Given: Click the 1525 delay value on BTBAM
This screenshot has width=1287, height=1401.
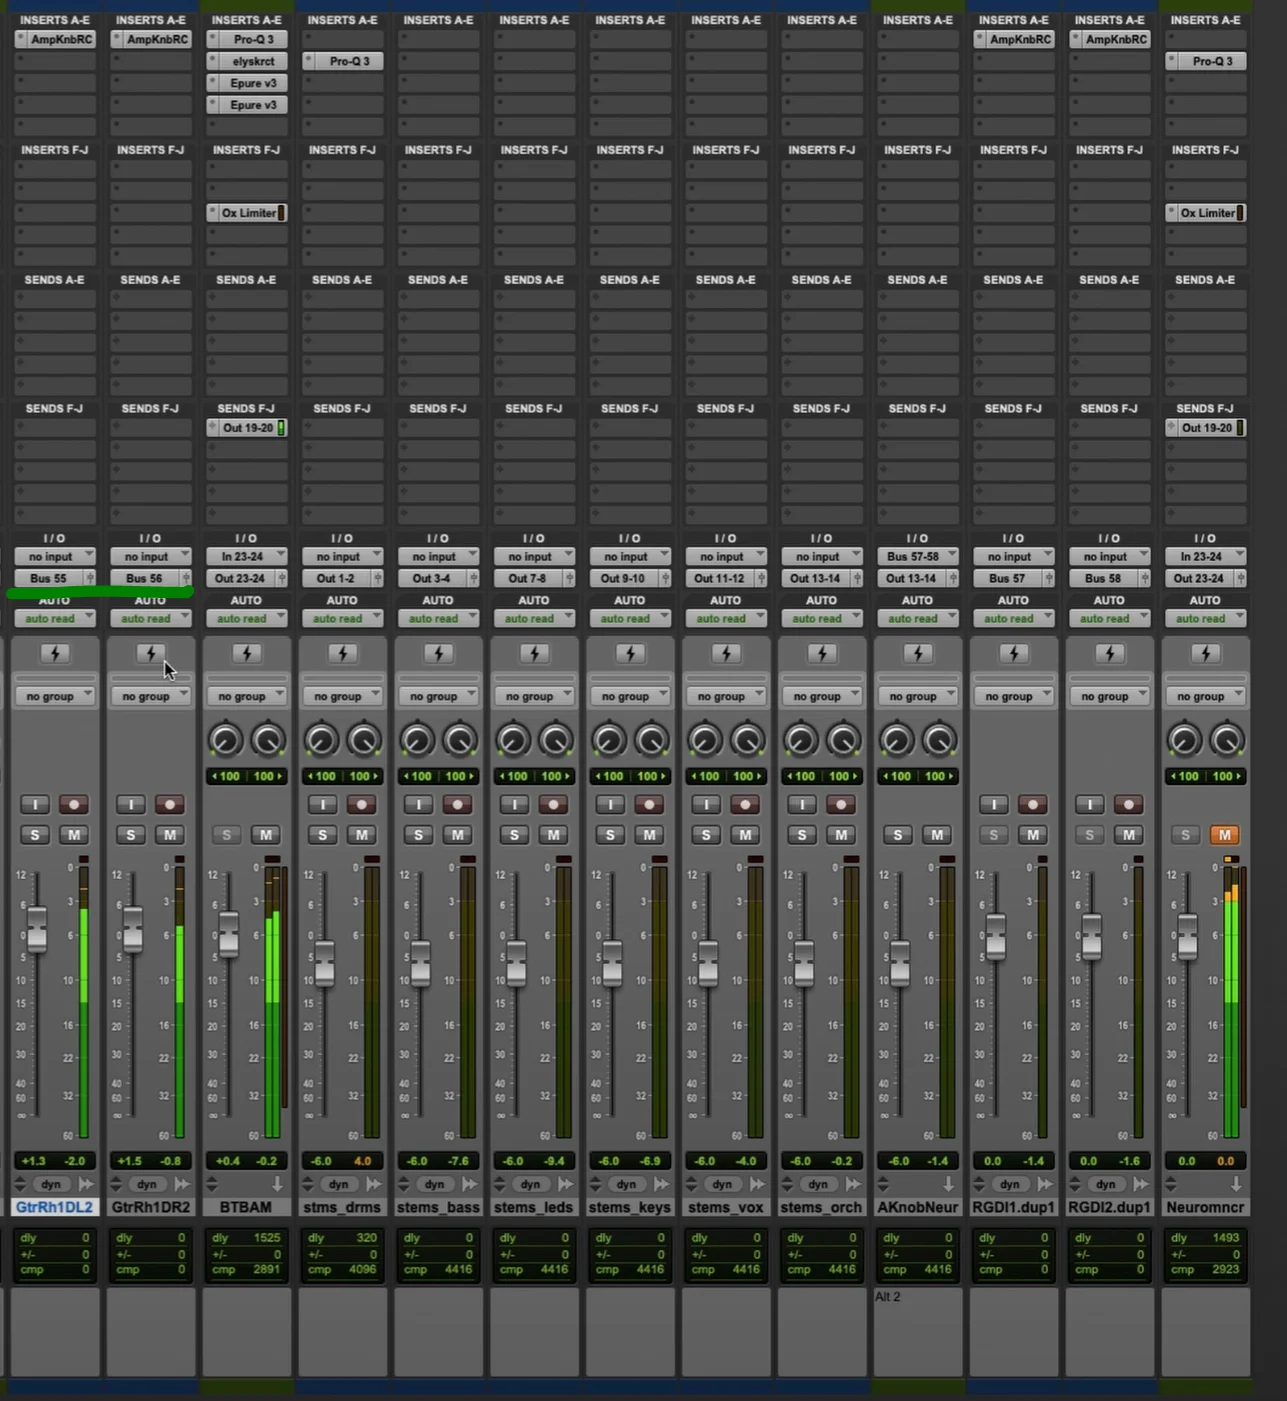Looking at the screenshot, I should 267,1237.
